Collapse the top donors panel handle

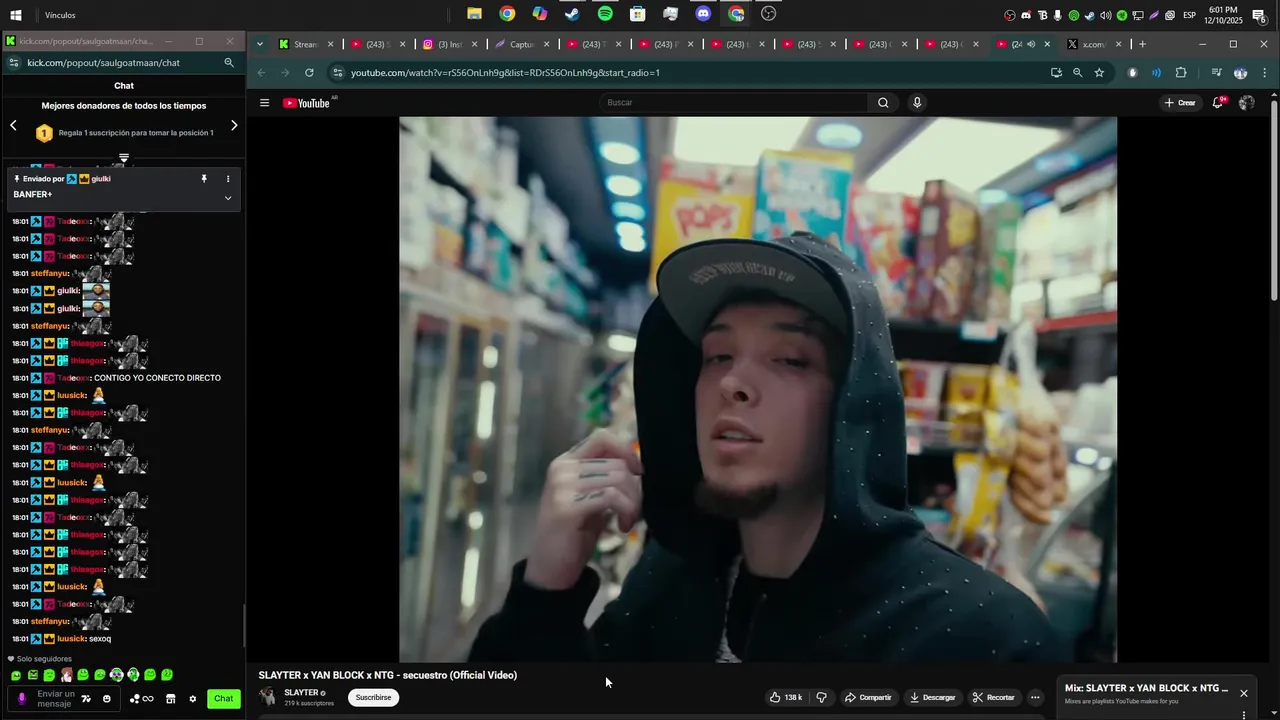[124, 158]
